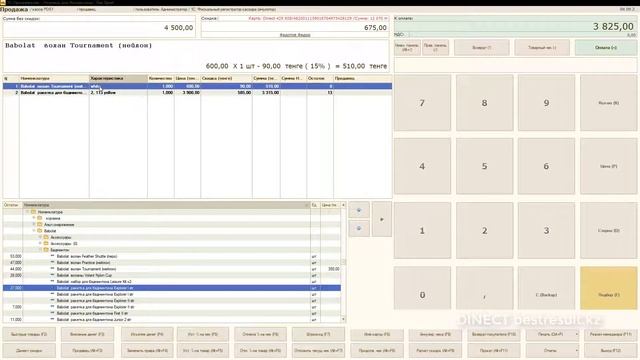Tap the comma decimal key
This screenshot has height=360, width=640.
[x=484, y=288]
